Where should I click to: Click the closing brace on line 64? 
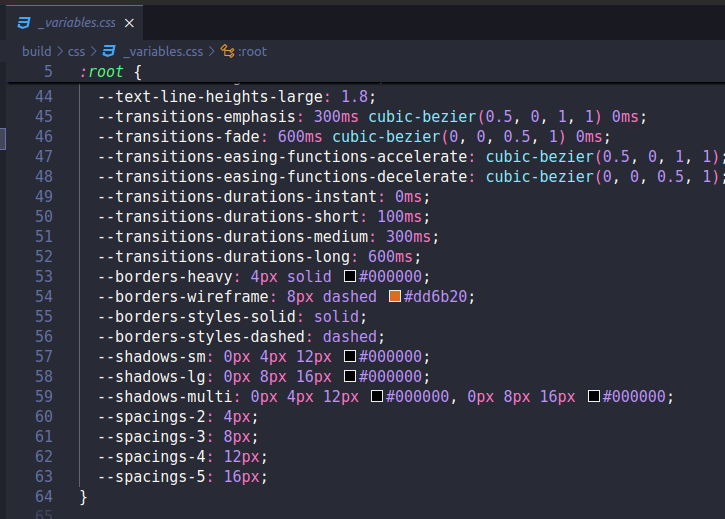coord(83,497)
